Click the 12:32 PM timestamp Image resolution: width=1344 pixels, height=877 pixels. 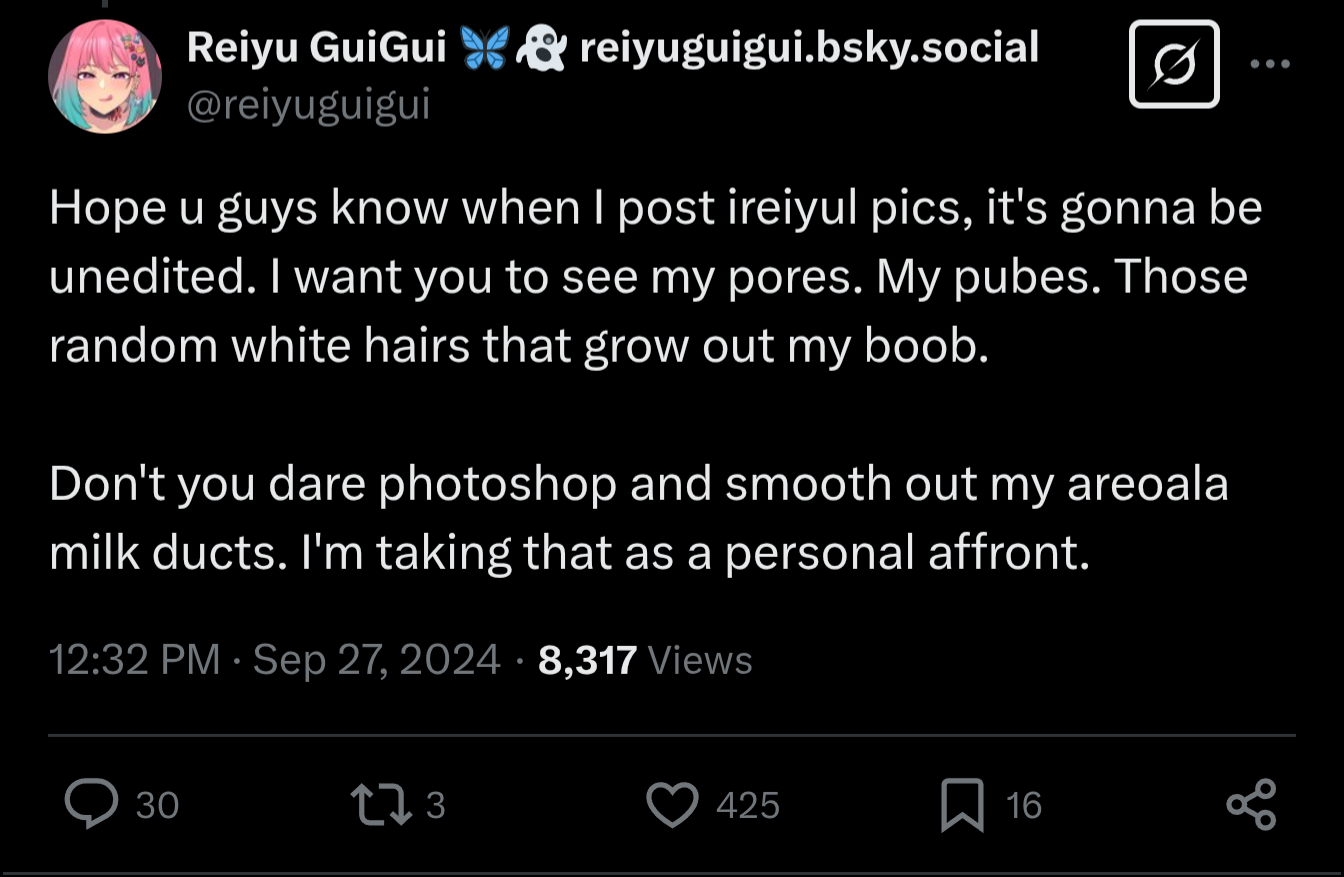(x=134, y=660)
